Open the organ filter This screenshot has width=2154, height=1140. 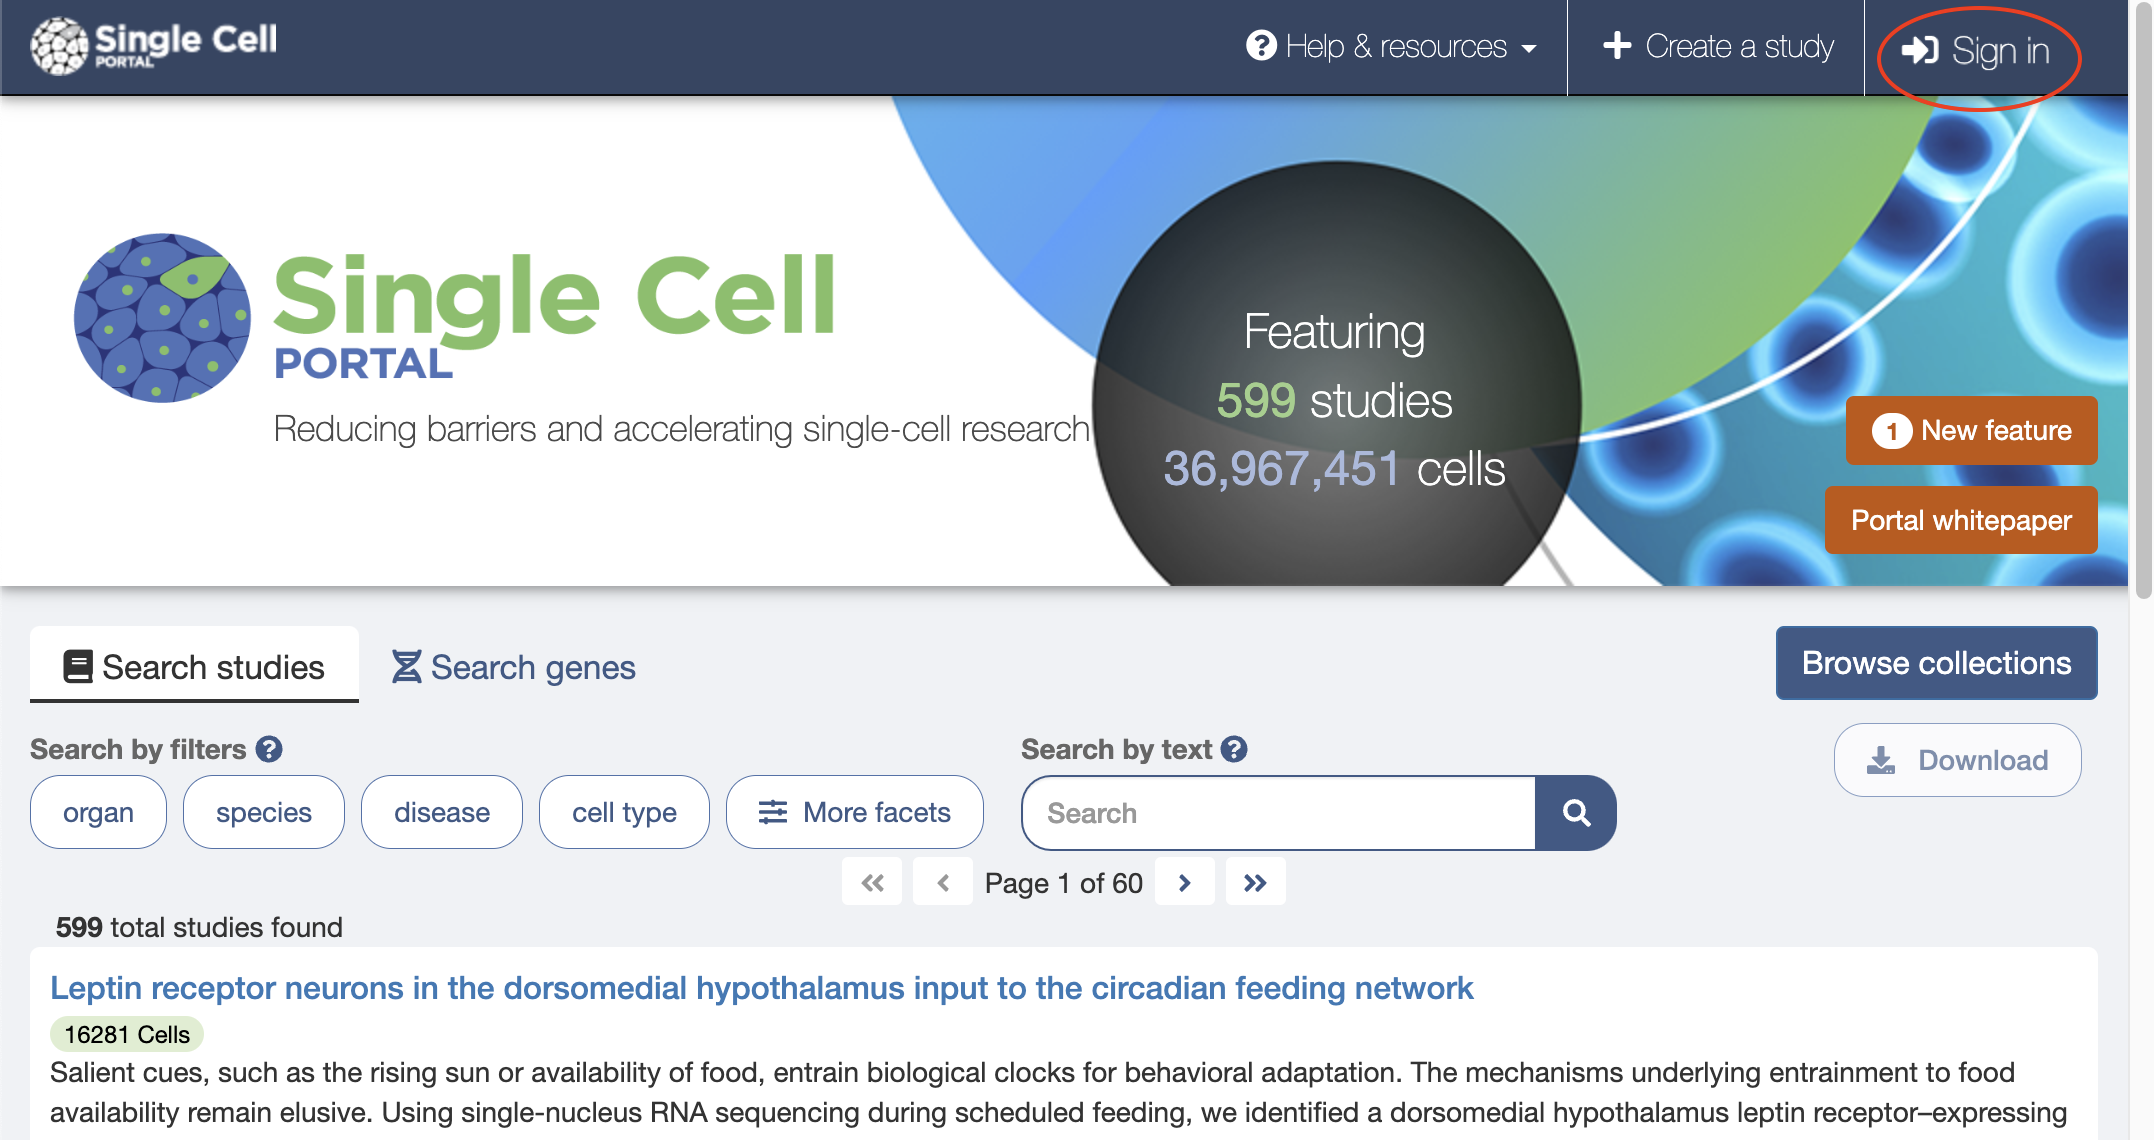coord(98,812)
